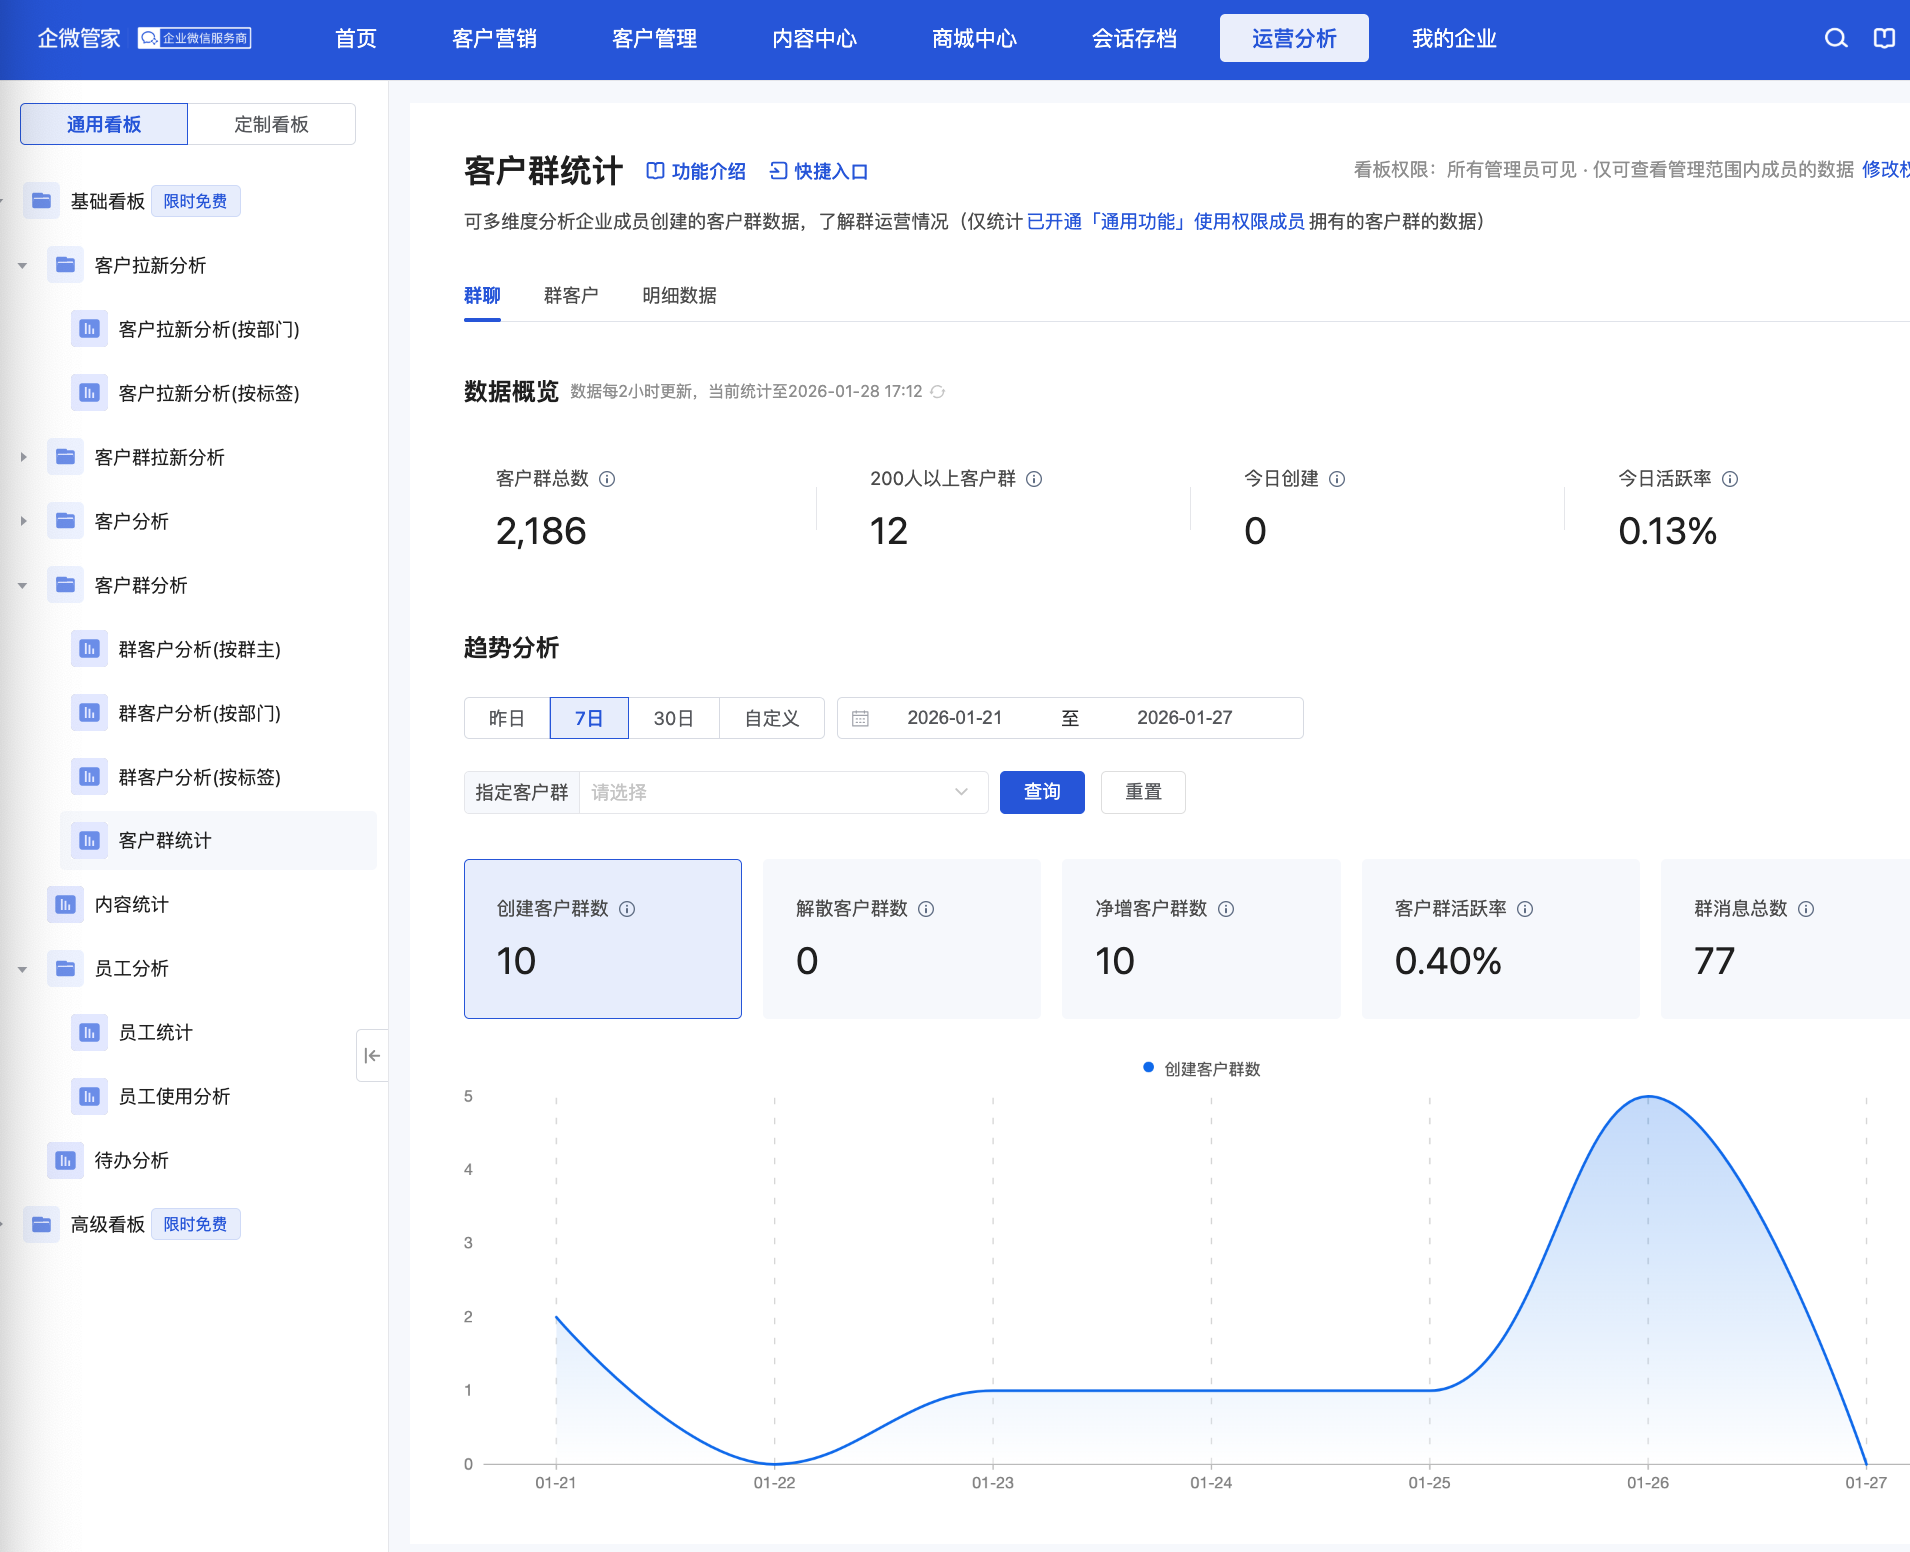Collapse the 客户群分析 folder arrow
The width and height of the screenshot is (1910, 1552).
tap(22, 586)
